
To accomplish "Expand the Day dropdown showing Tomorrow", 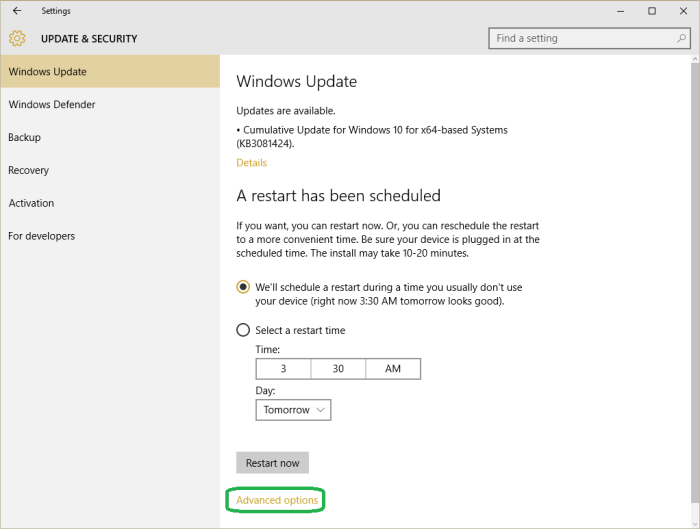I will (293, 410).
